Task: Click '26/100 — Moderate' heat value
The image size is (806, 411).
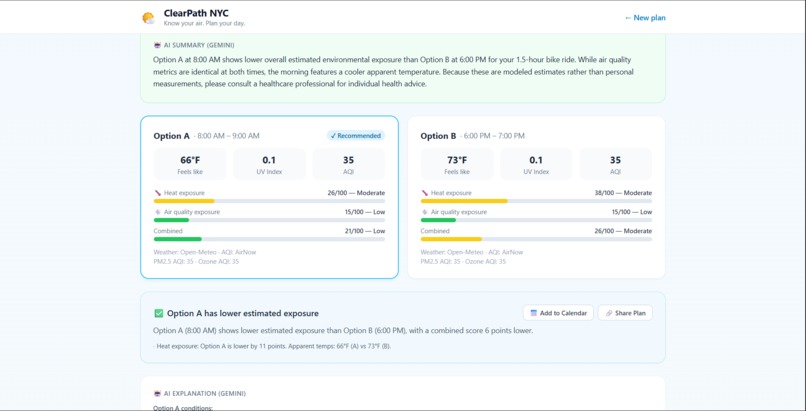Action: [356, 193]
